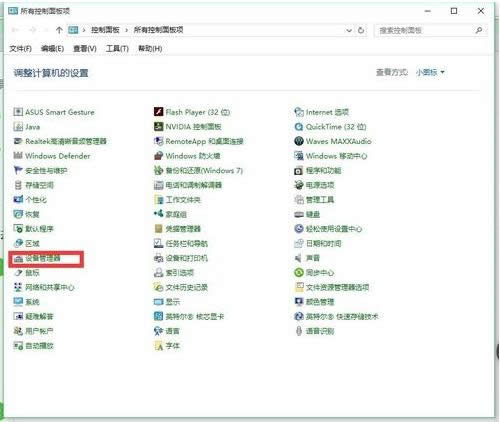The height and width of the screenshot is (422, 500).
Task: Open the 存储空间 icon
Action: [18, 185]
